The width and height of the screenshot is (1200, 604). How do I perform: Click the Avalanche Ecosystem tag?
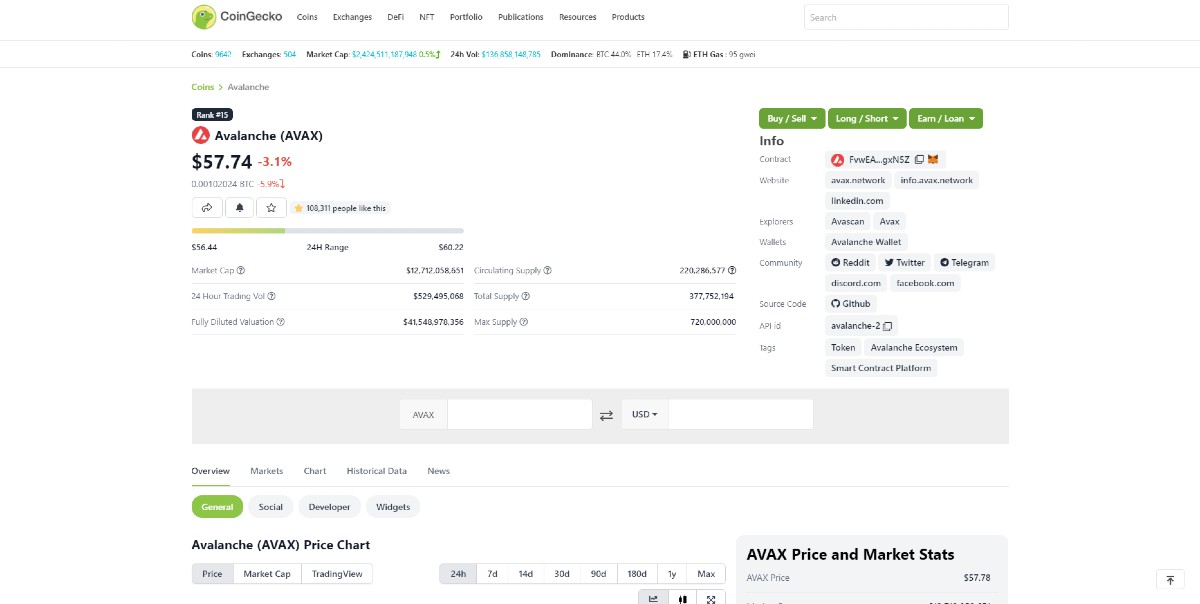[x=914, y=348]
